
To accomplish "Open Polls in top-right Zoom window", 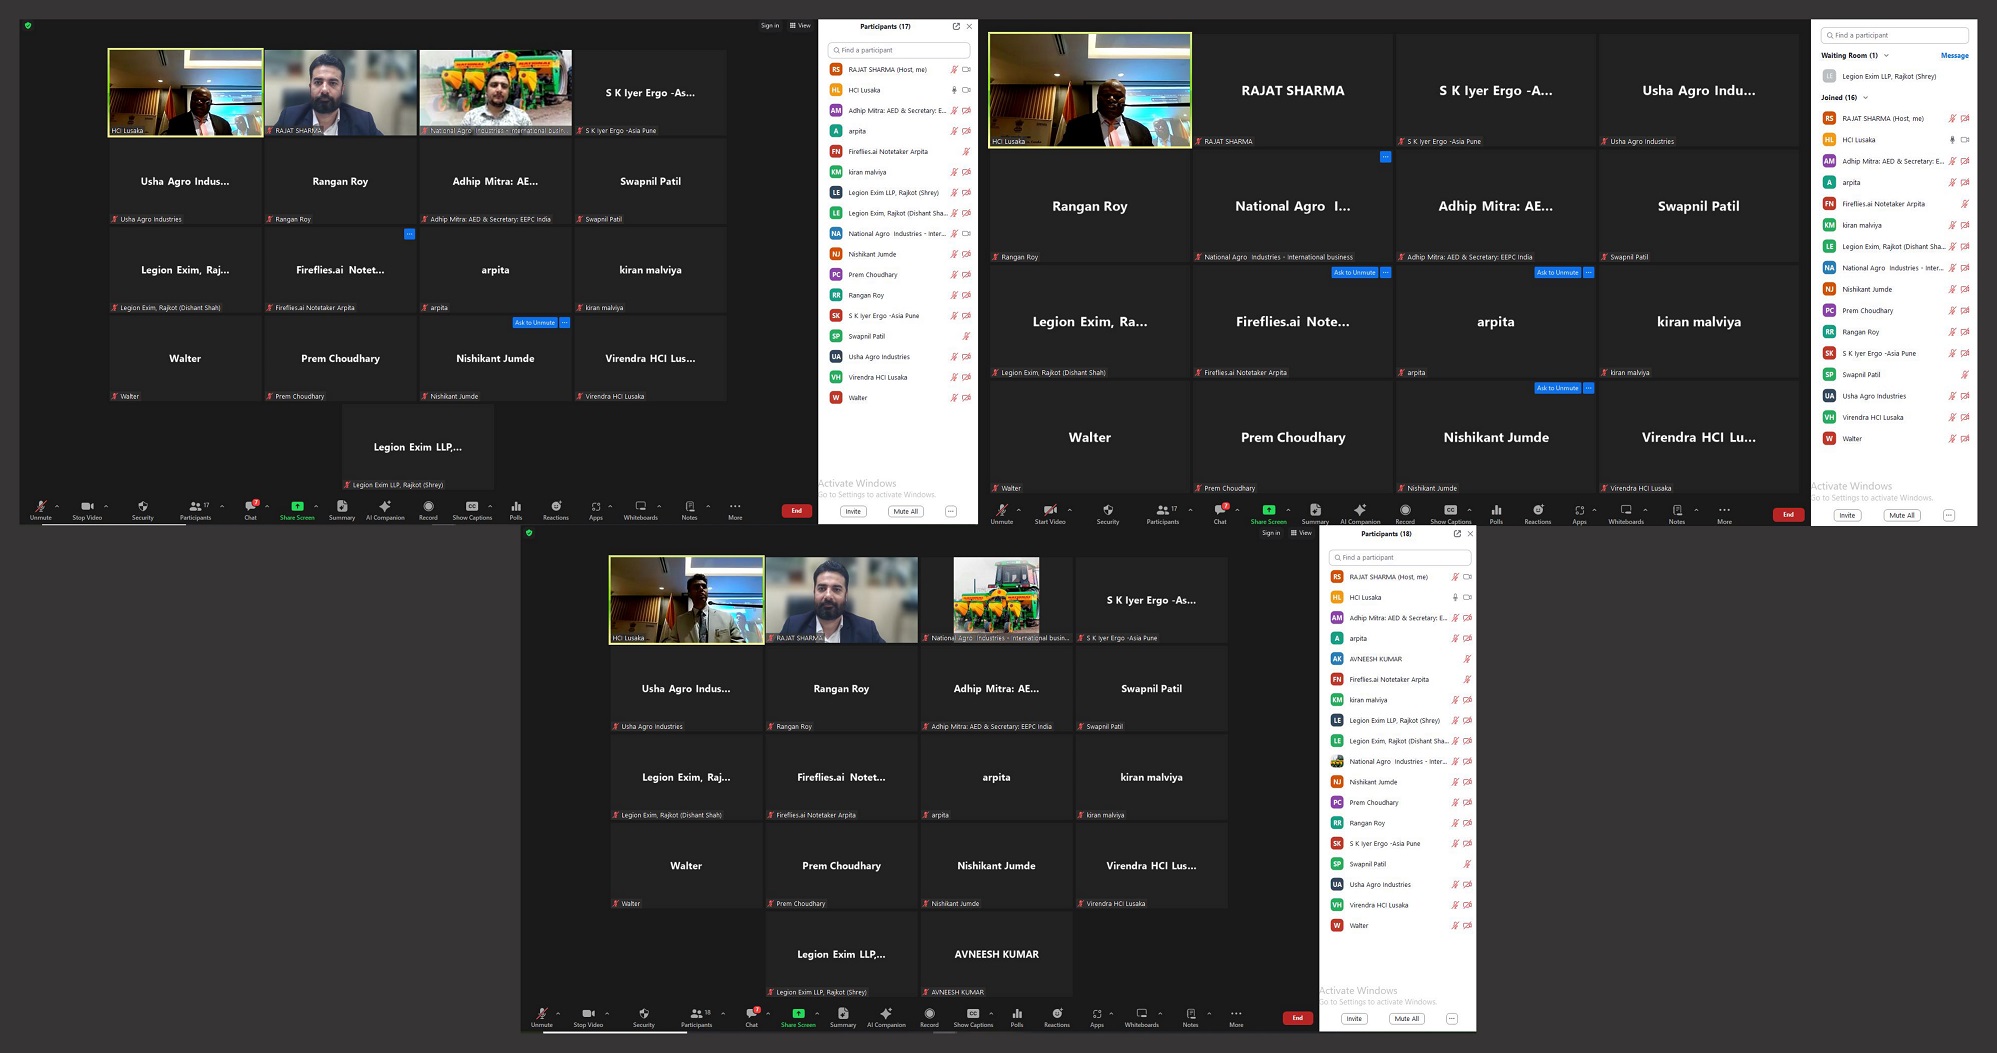I will coord(1496,514).
